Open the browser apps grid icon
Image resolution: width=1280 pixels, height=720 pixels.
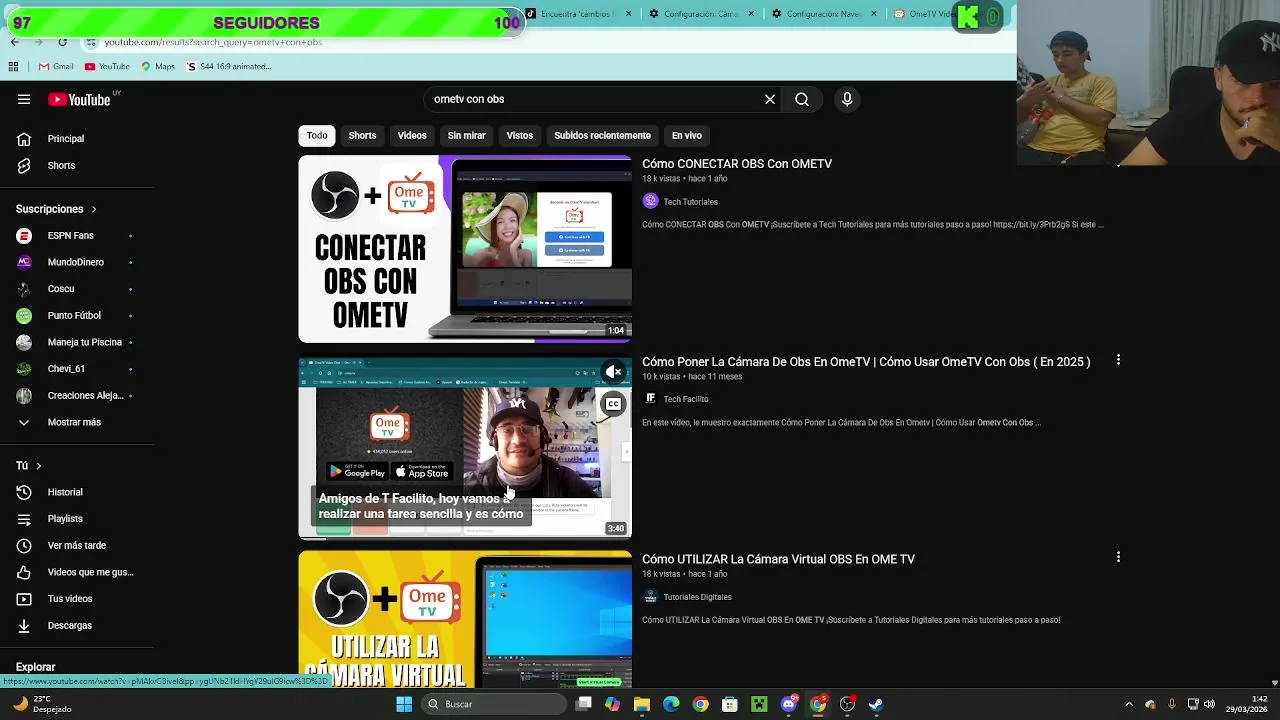[13, 67]
